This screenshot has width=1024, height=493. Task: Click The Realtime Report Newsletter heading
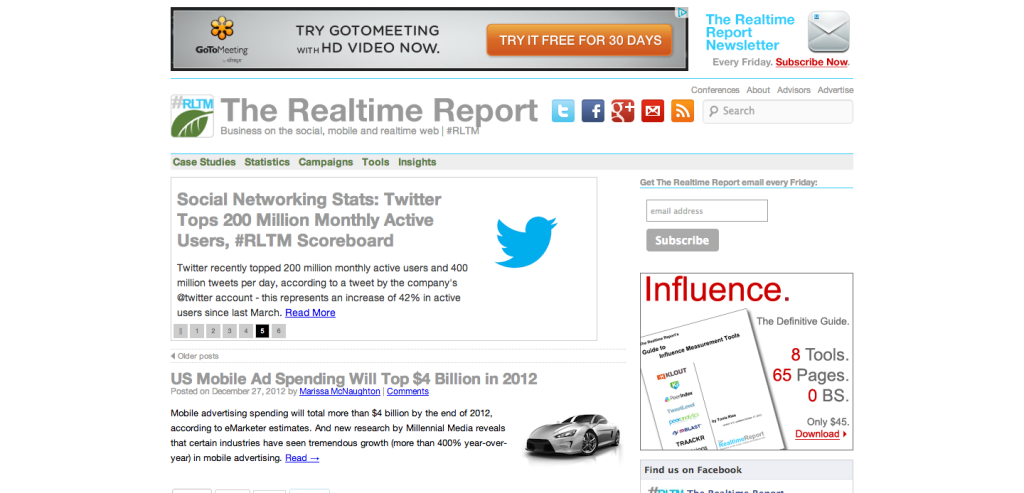[x=750, y=33]
